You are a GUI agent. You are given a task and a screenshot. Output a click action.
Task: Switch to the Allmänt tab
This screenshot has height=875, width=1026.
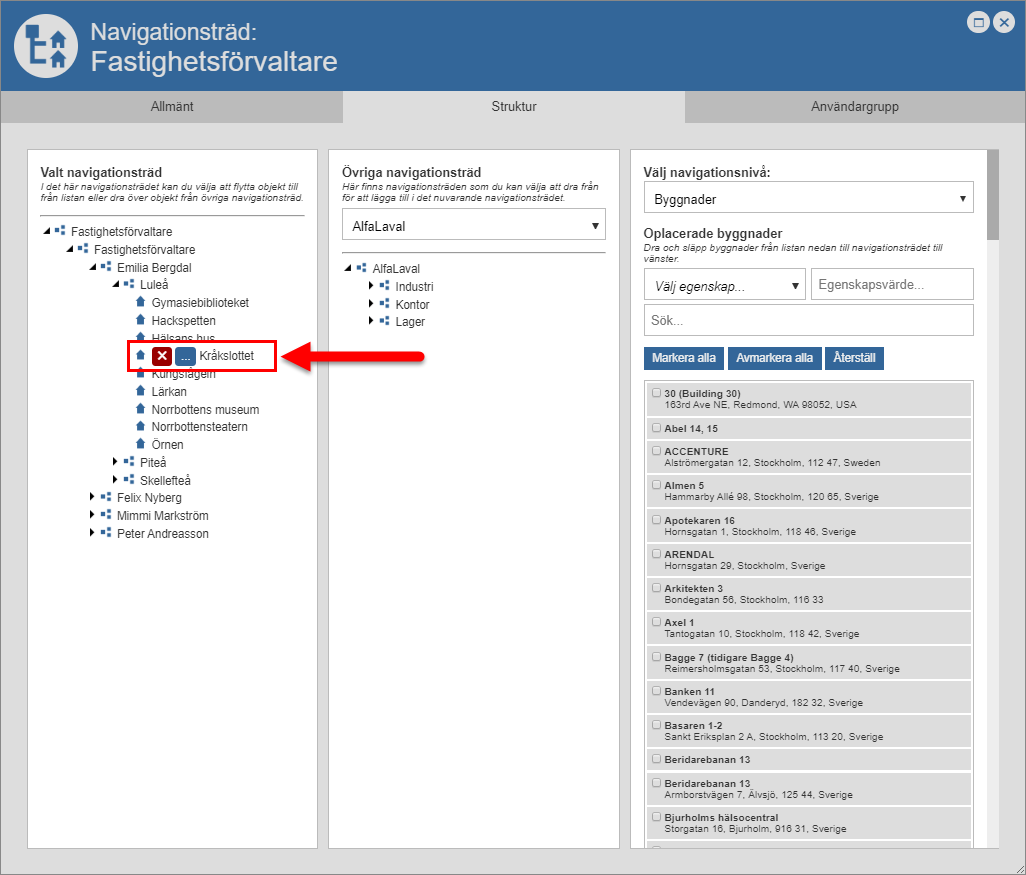[x=172, y=106]
